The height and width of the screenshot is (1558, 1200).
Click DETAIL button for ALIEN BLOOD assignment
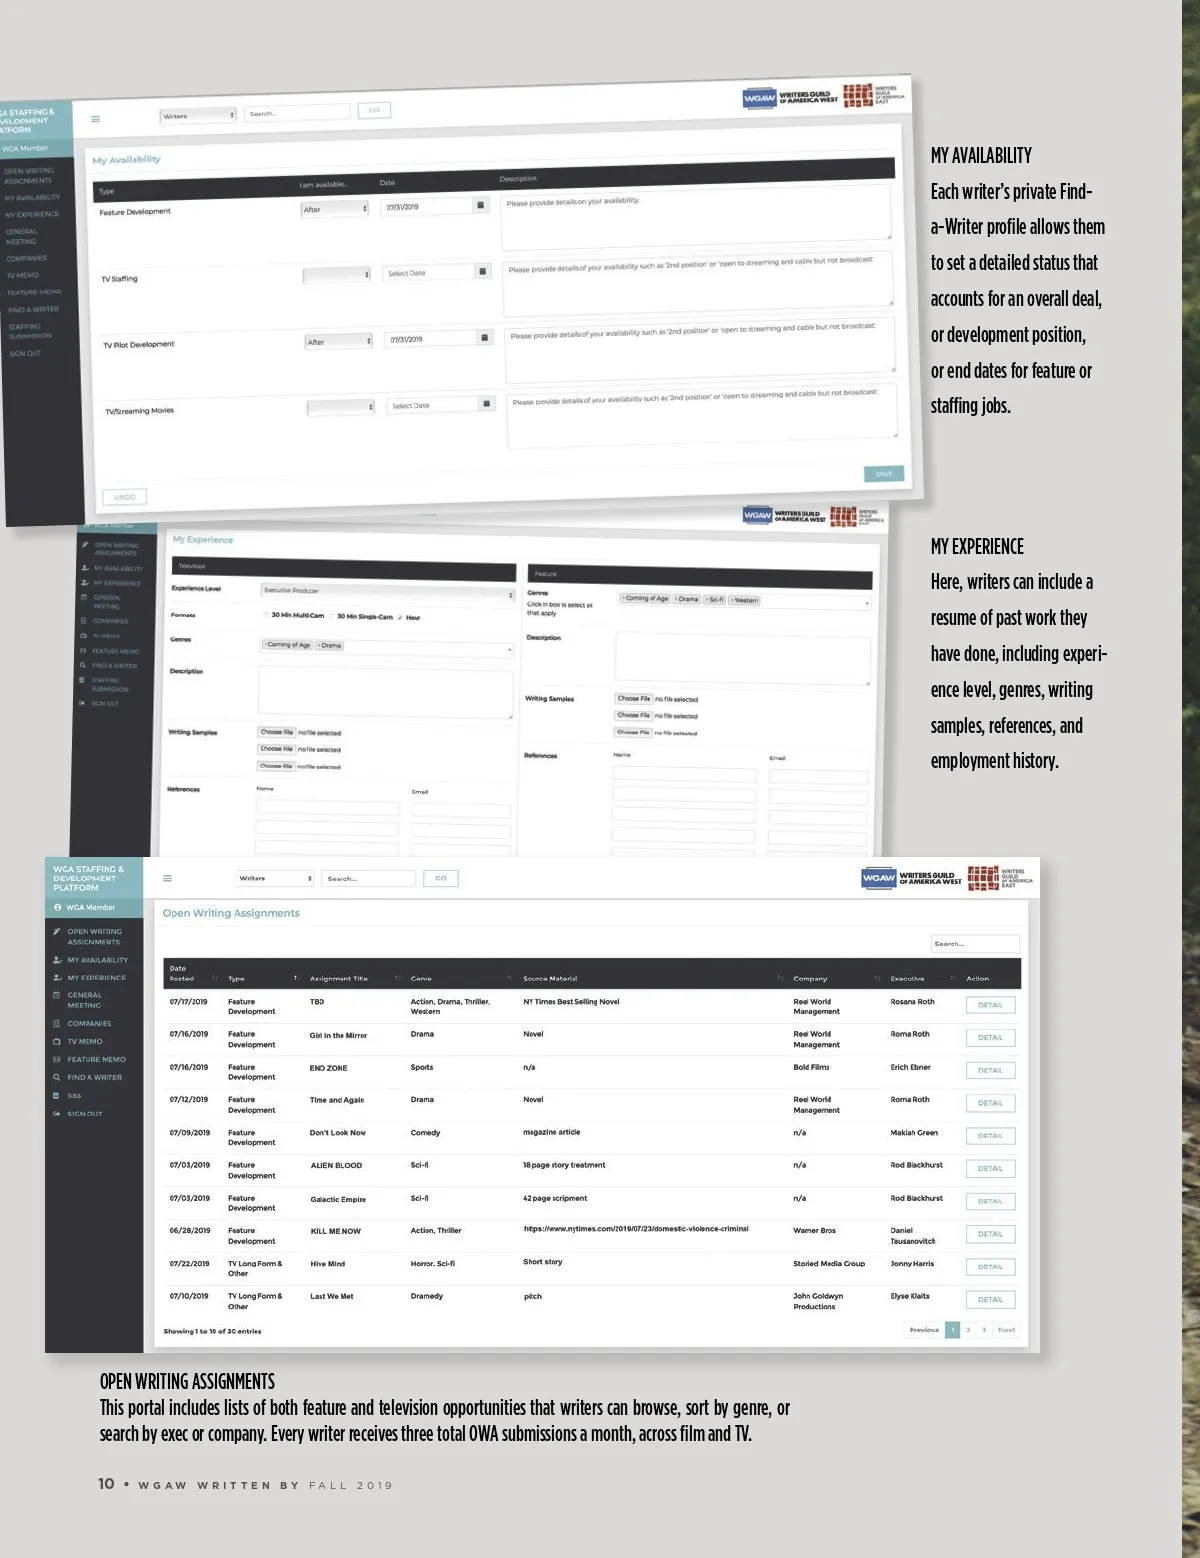pos(990,1168)
